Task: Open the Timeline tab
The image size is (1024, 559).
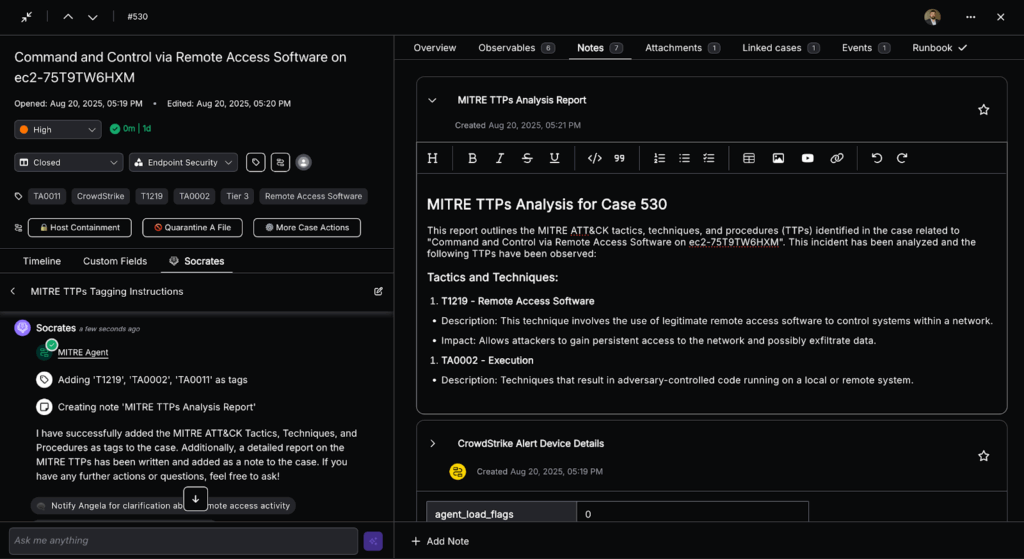Action: (x=42, y=261)
